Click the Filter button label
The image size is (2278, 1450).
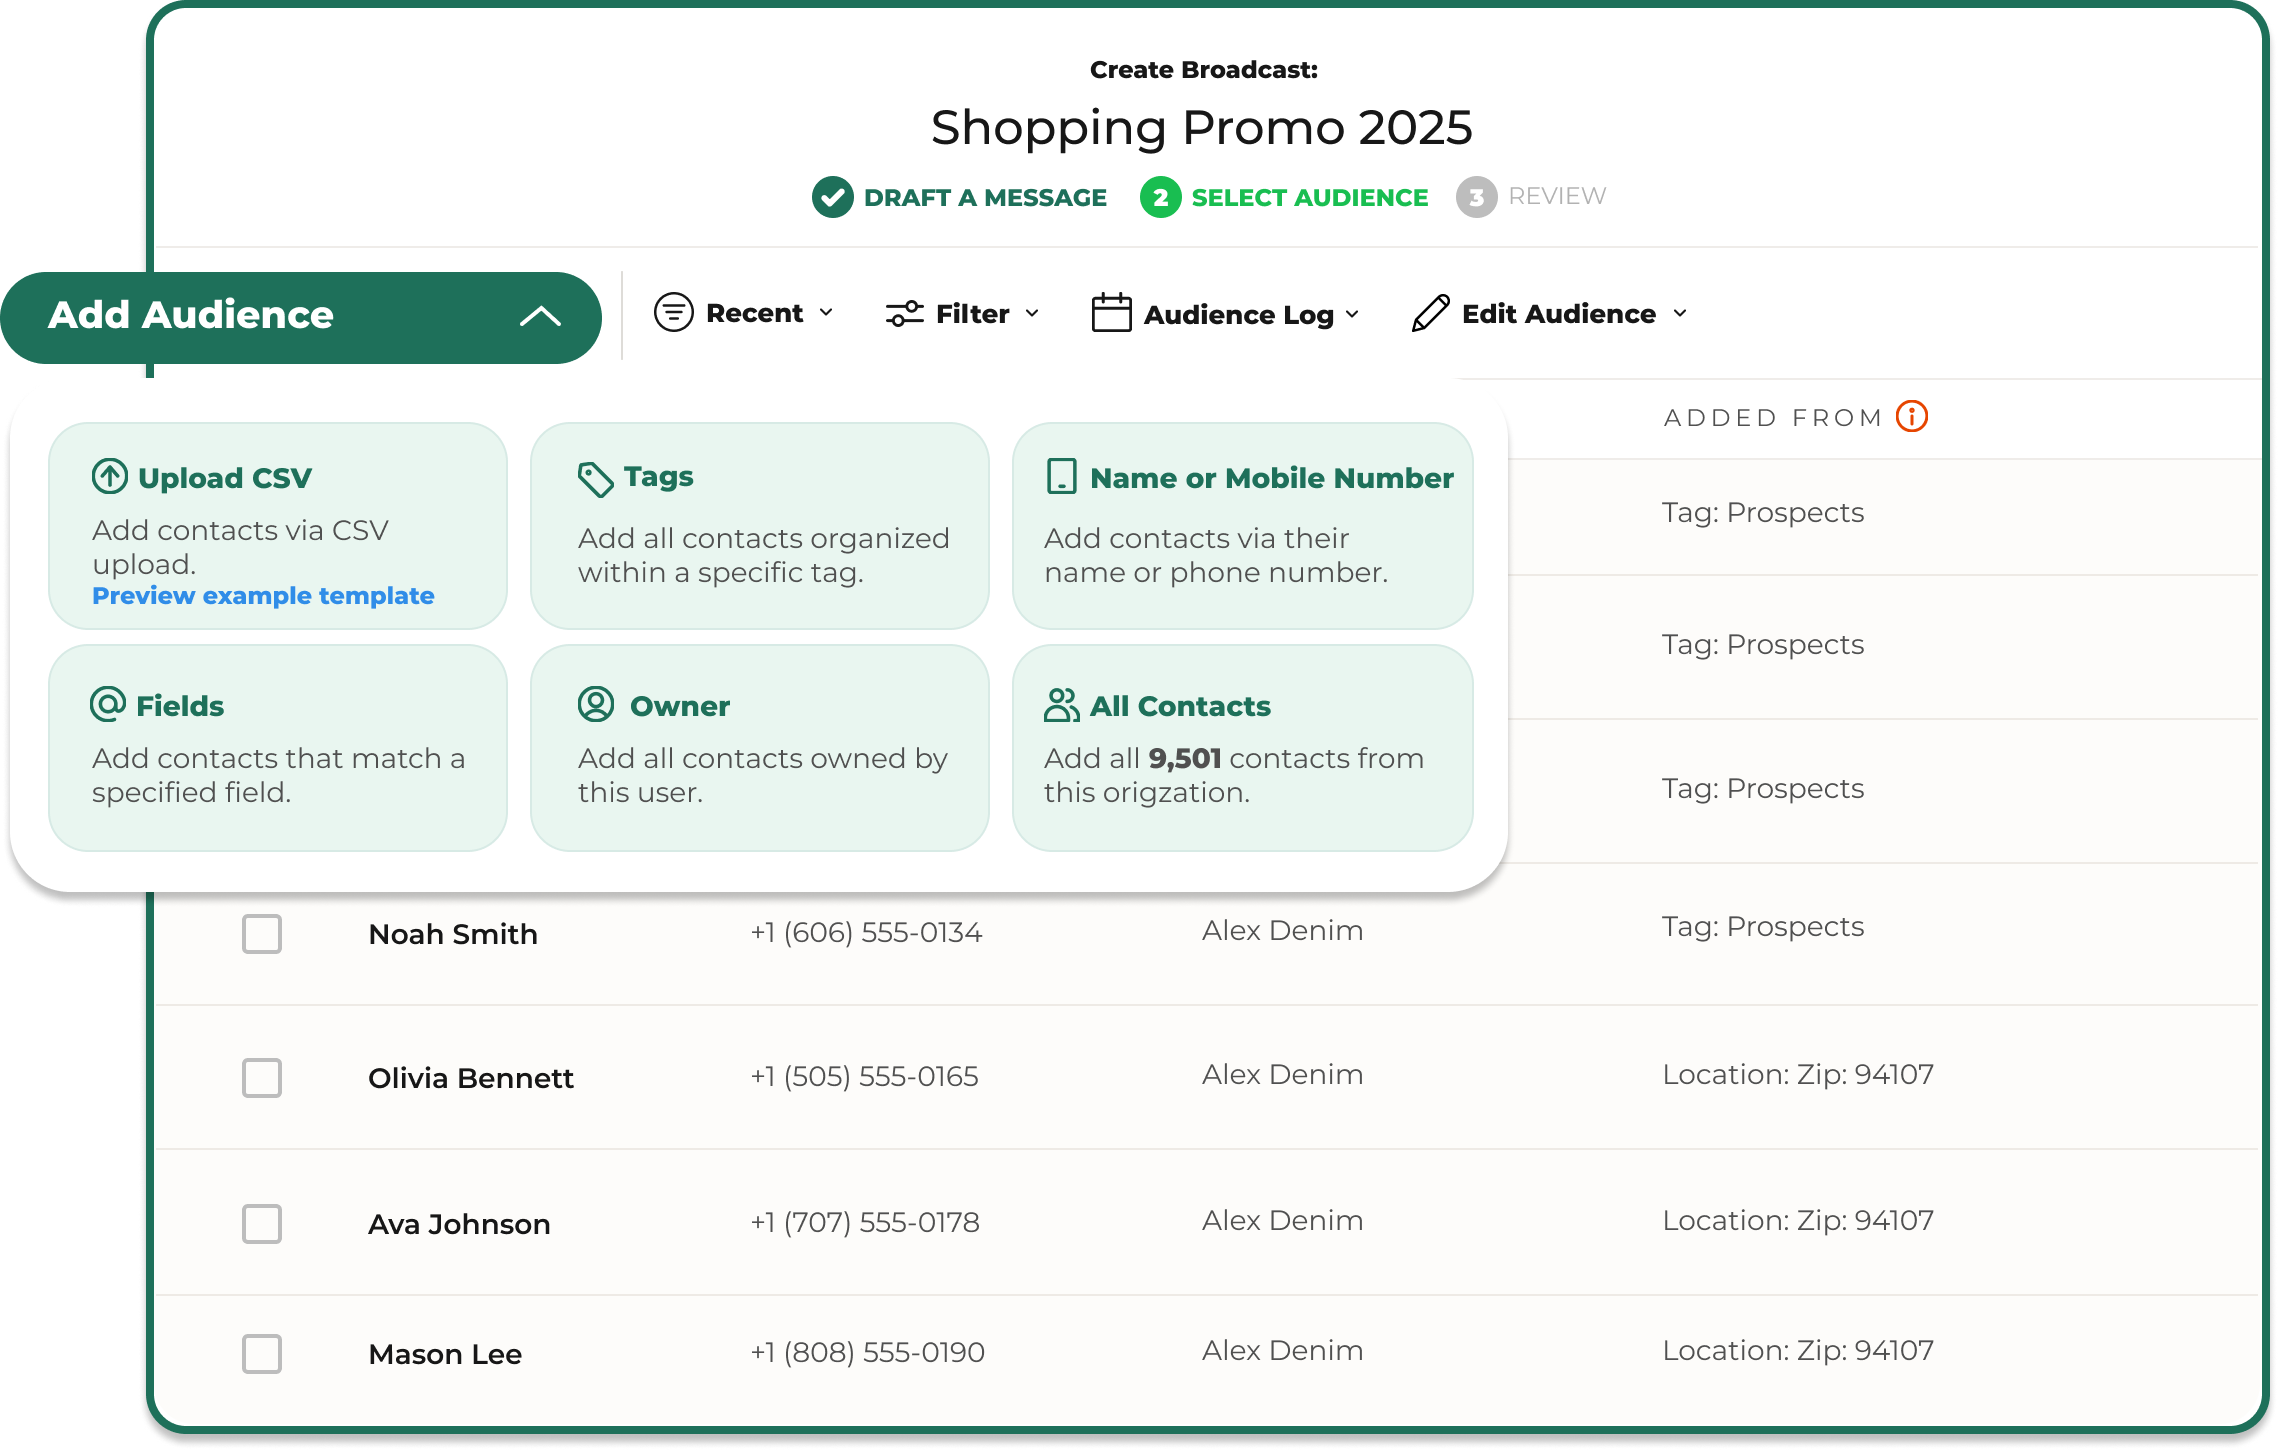point(972,314)
